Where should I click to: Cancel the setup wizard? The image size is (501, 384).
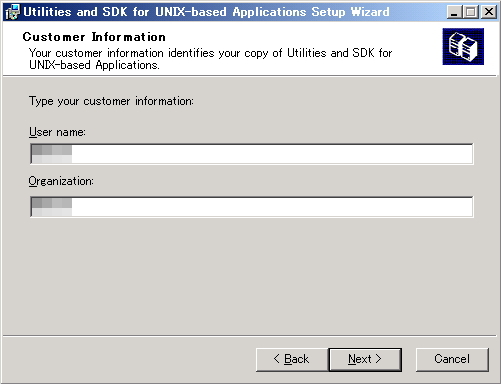click(452, 360)
